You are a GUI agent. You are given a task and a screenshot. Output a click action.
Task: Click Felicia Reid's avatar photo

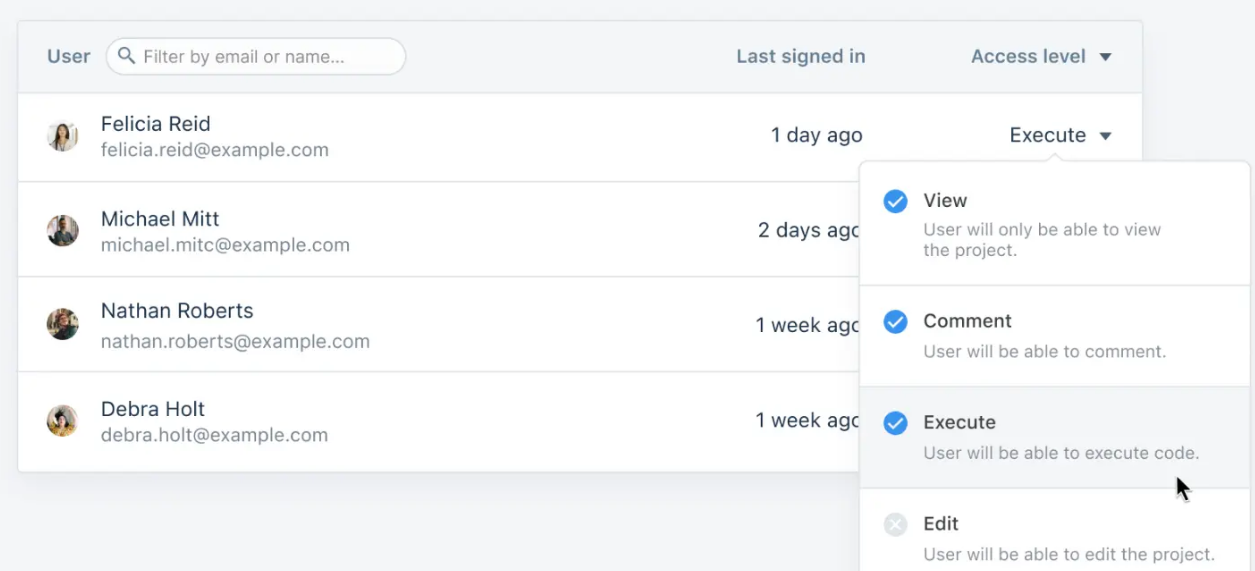63,136
